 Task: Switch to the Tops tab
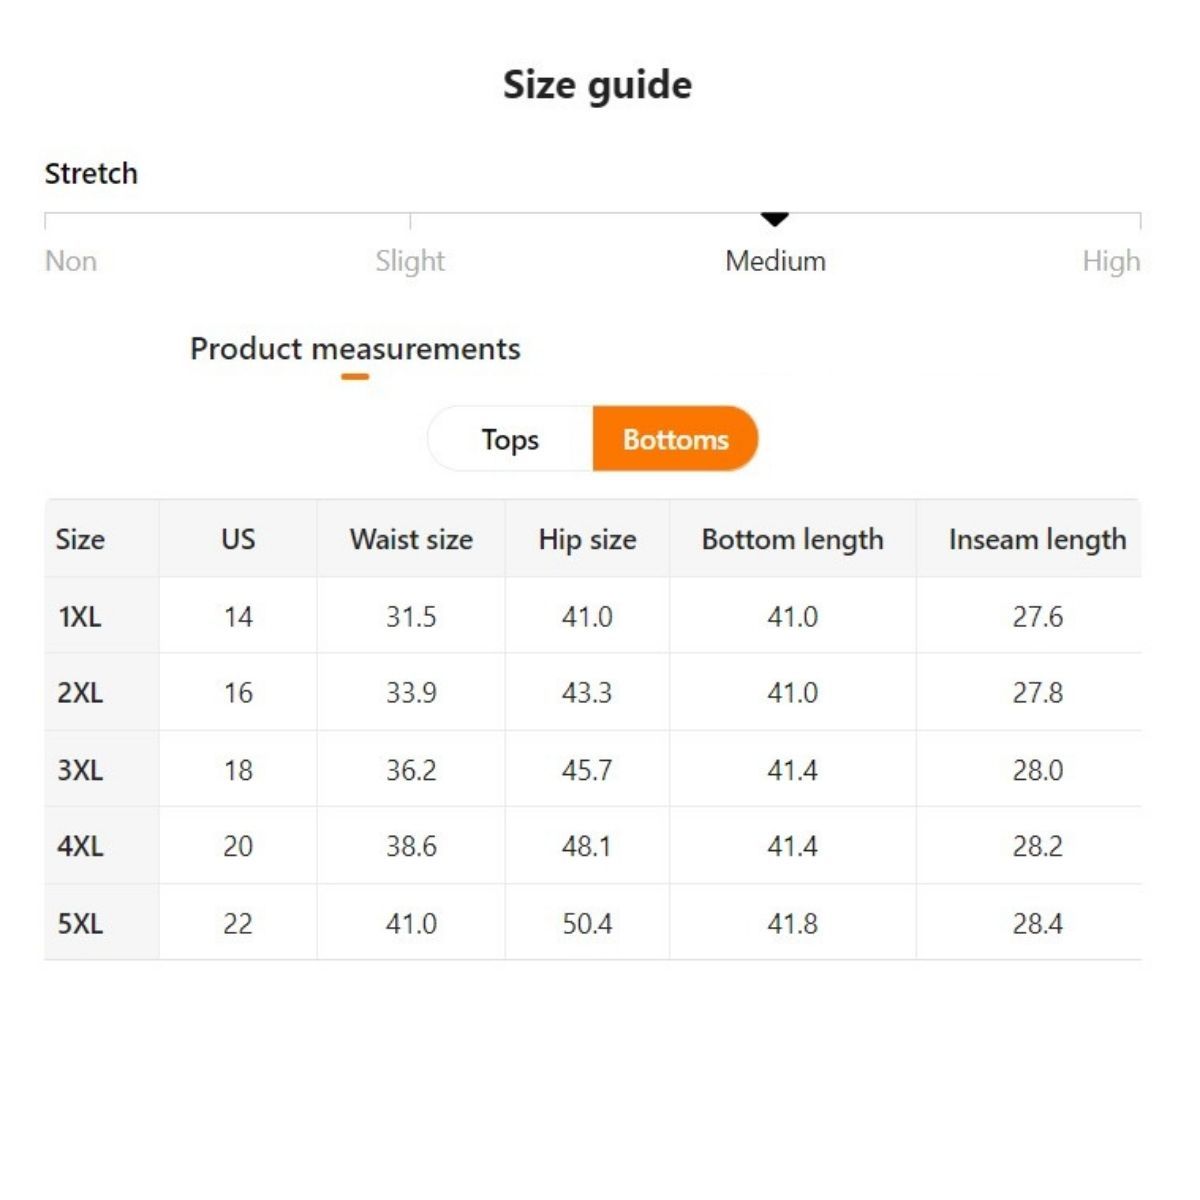[x=510, y=439]
